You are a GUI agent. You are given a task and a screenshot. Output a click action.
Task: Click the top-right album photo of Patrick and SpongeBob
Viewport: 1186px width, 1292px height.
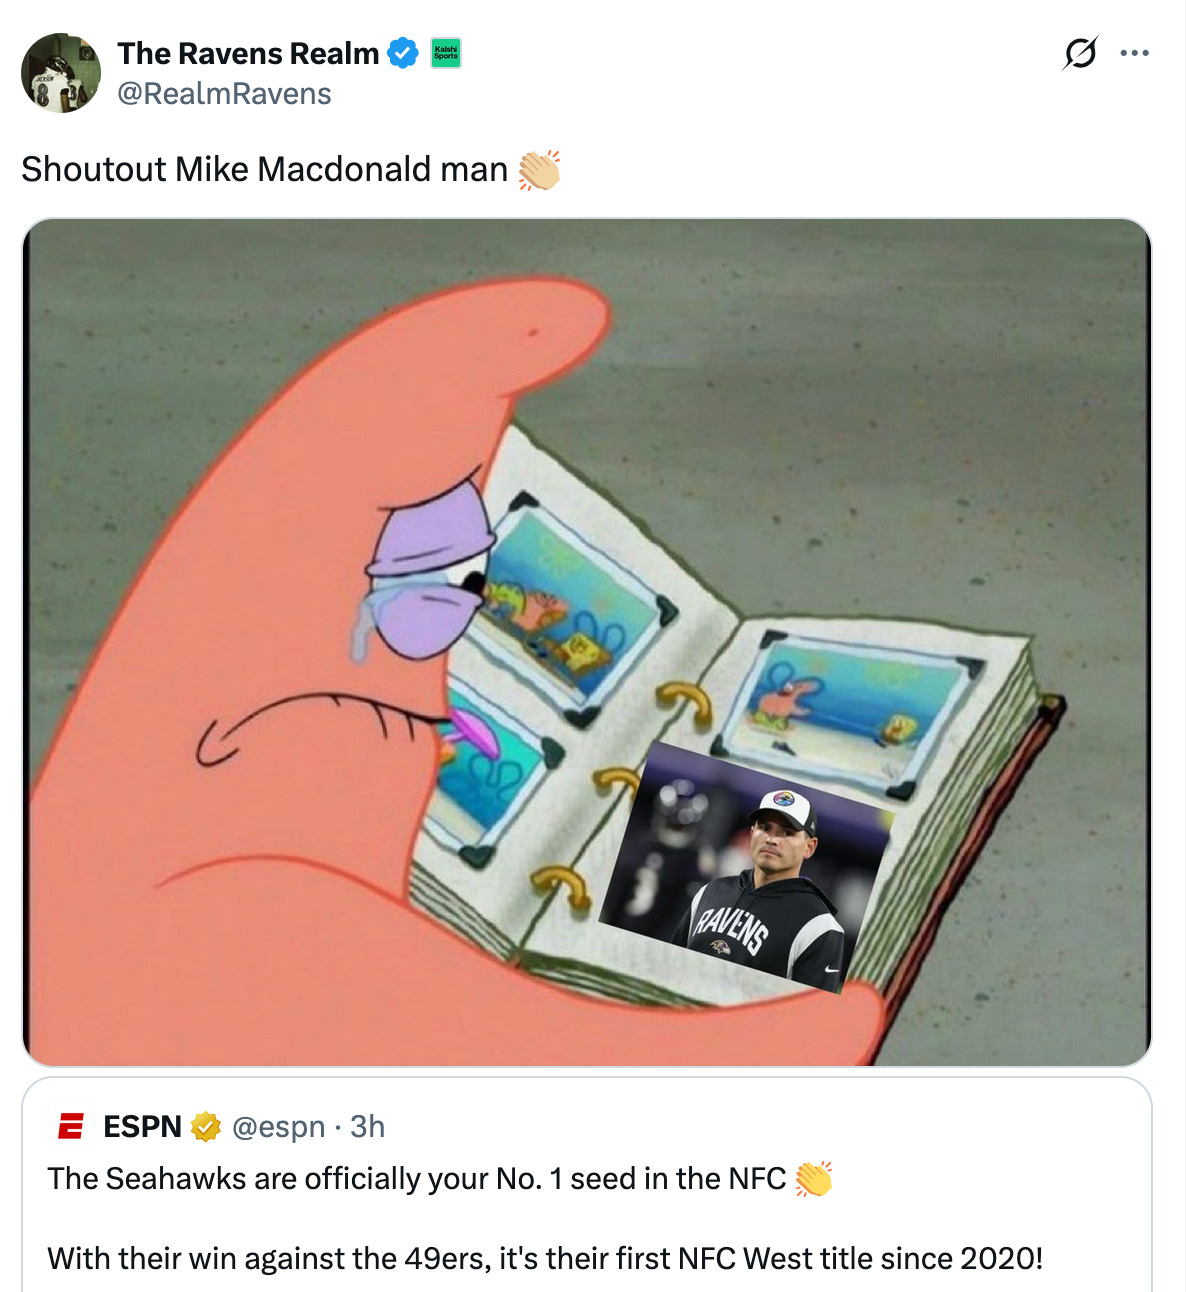[x=850, y=708]
